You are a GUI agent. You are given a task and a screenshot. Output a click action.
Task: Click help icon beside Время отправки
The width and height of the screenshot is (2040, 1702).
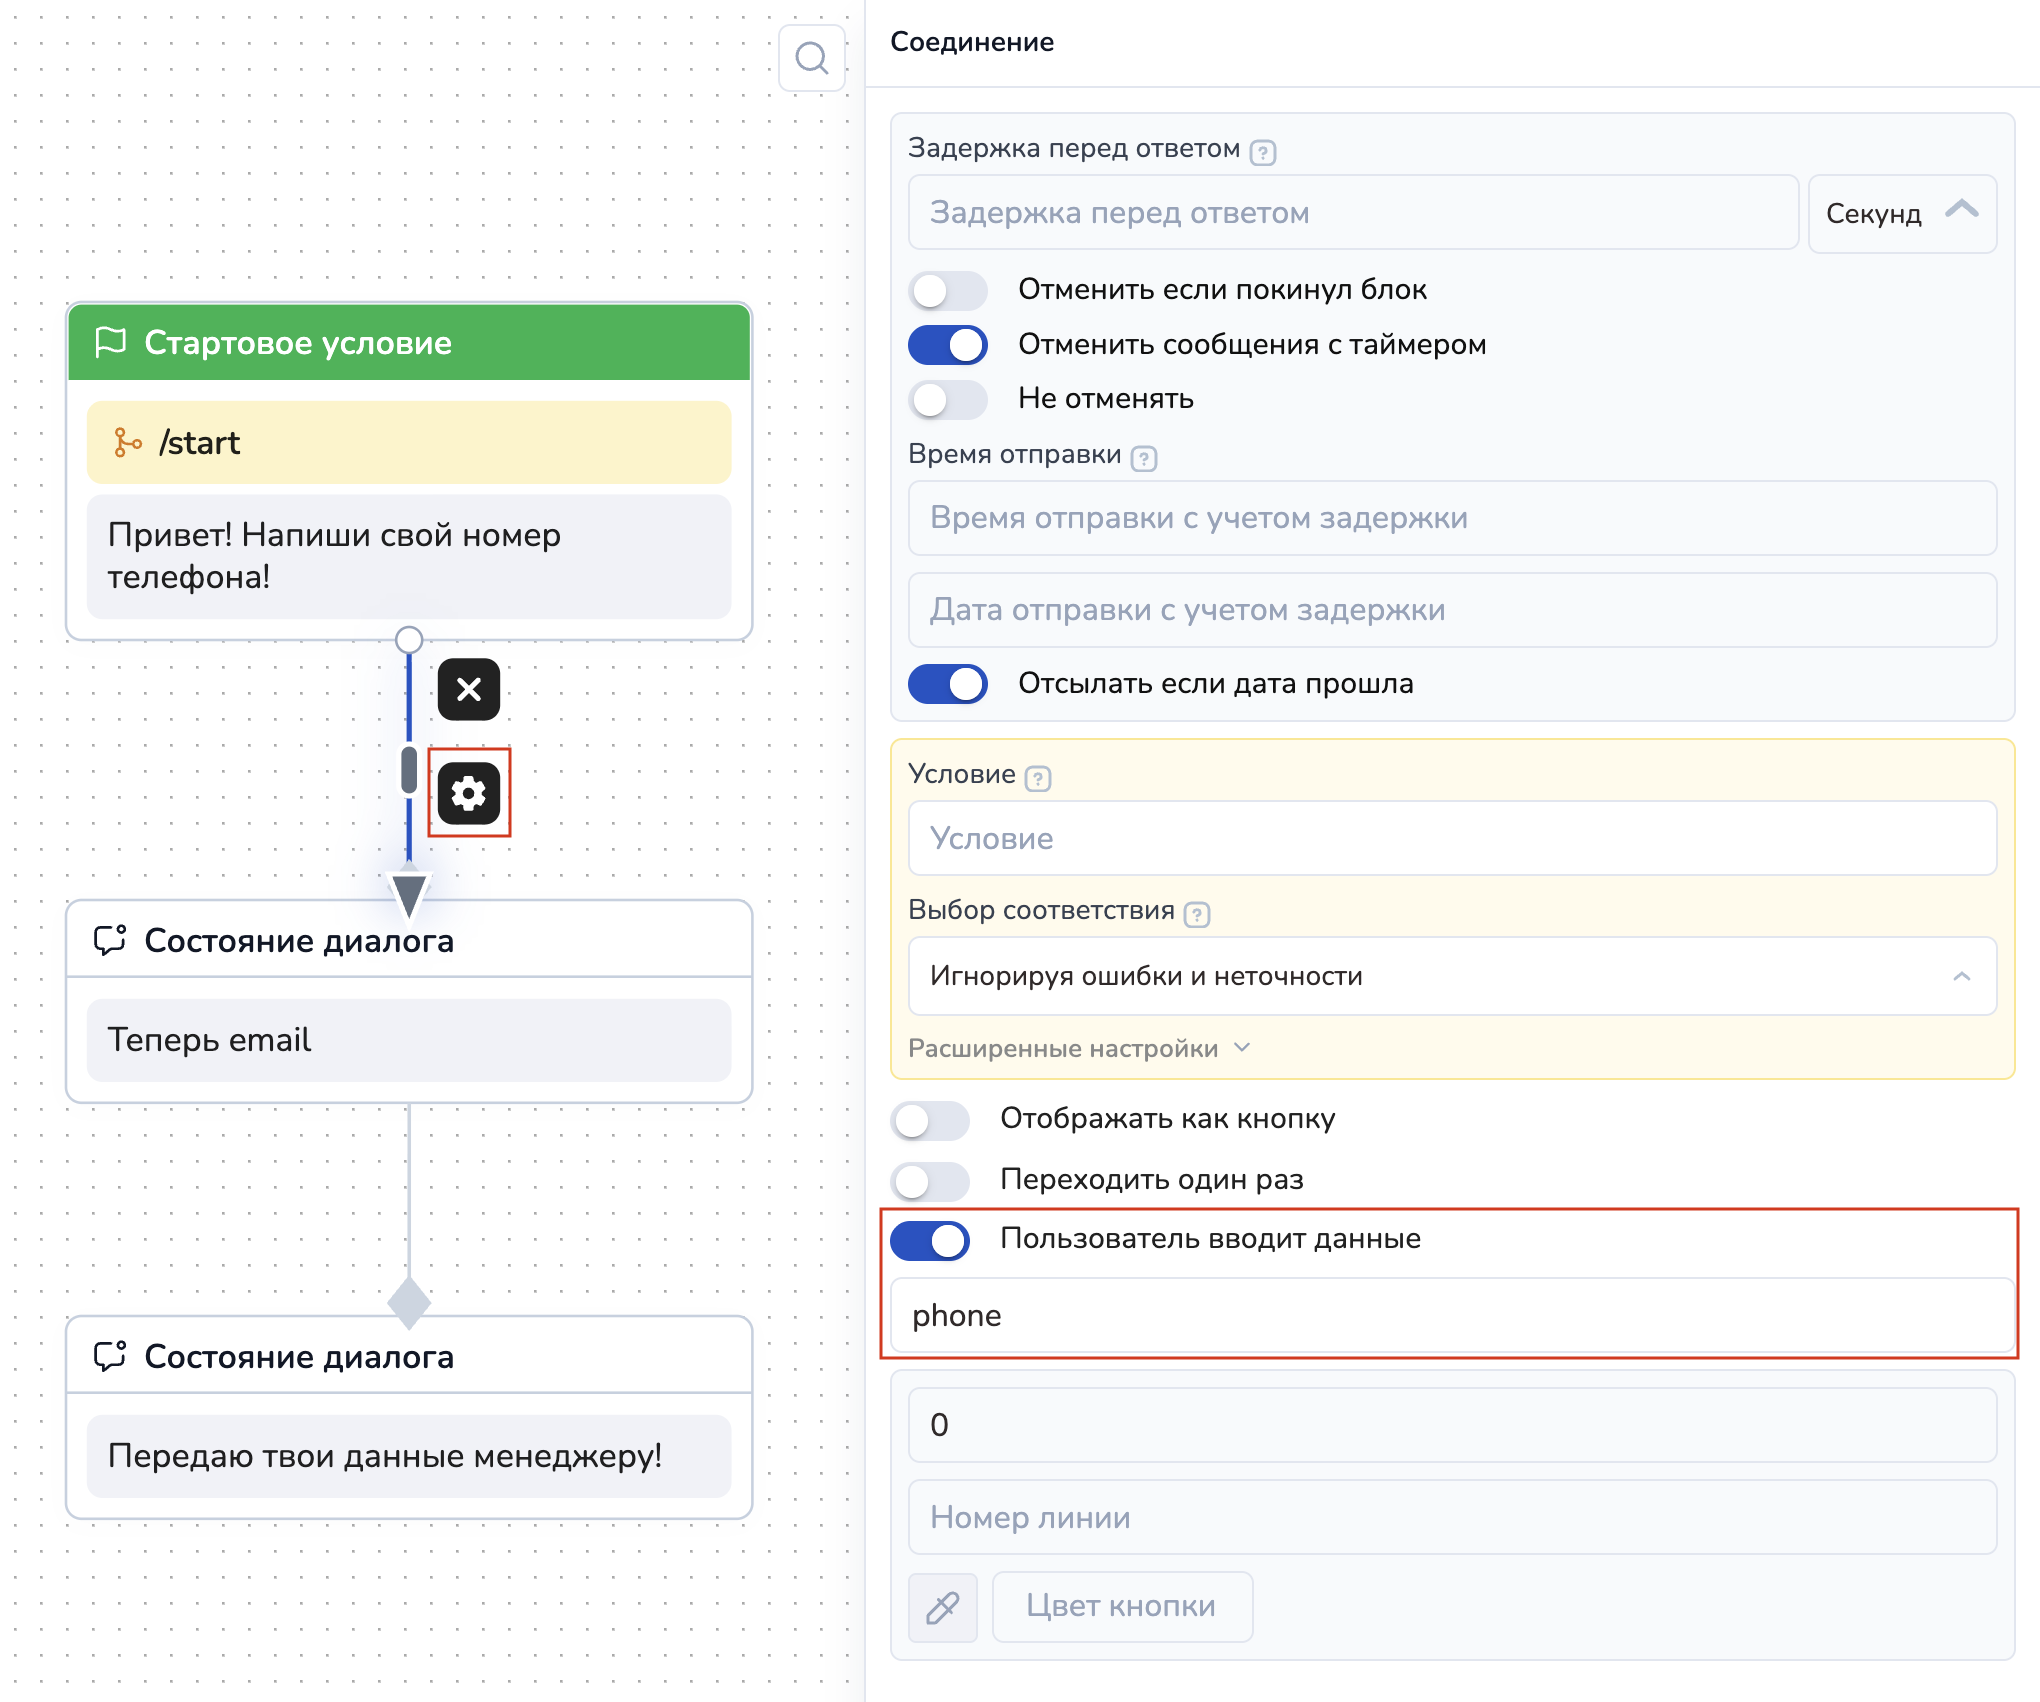(1144, 458)
